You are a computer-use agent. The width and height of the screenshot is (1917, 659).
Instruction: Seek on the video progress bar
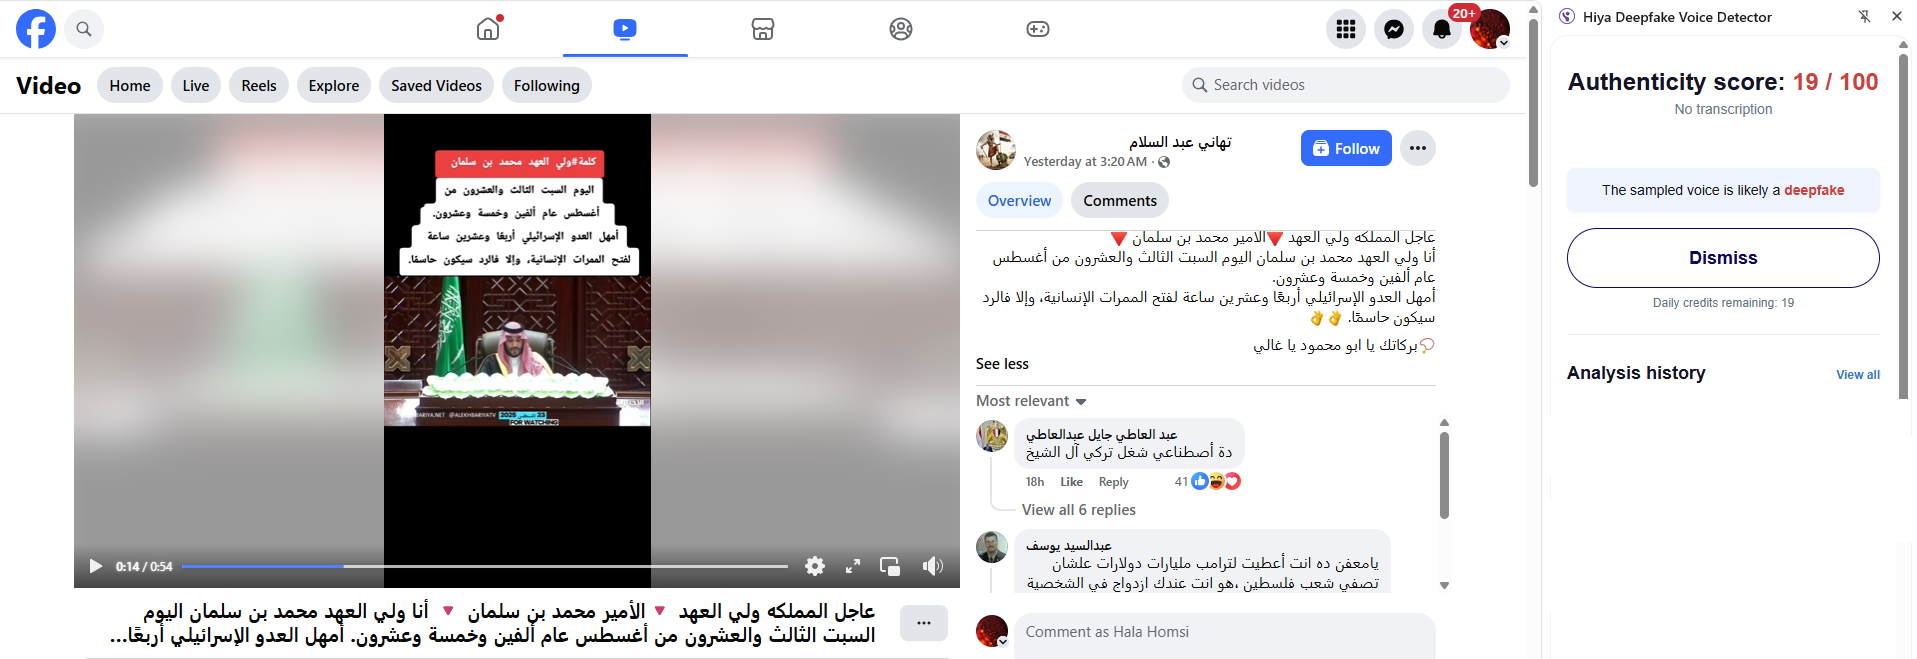484,566
